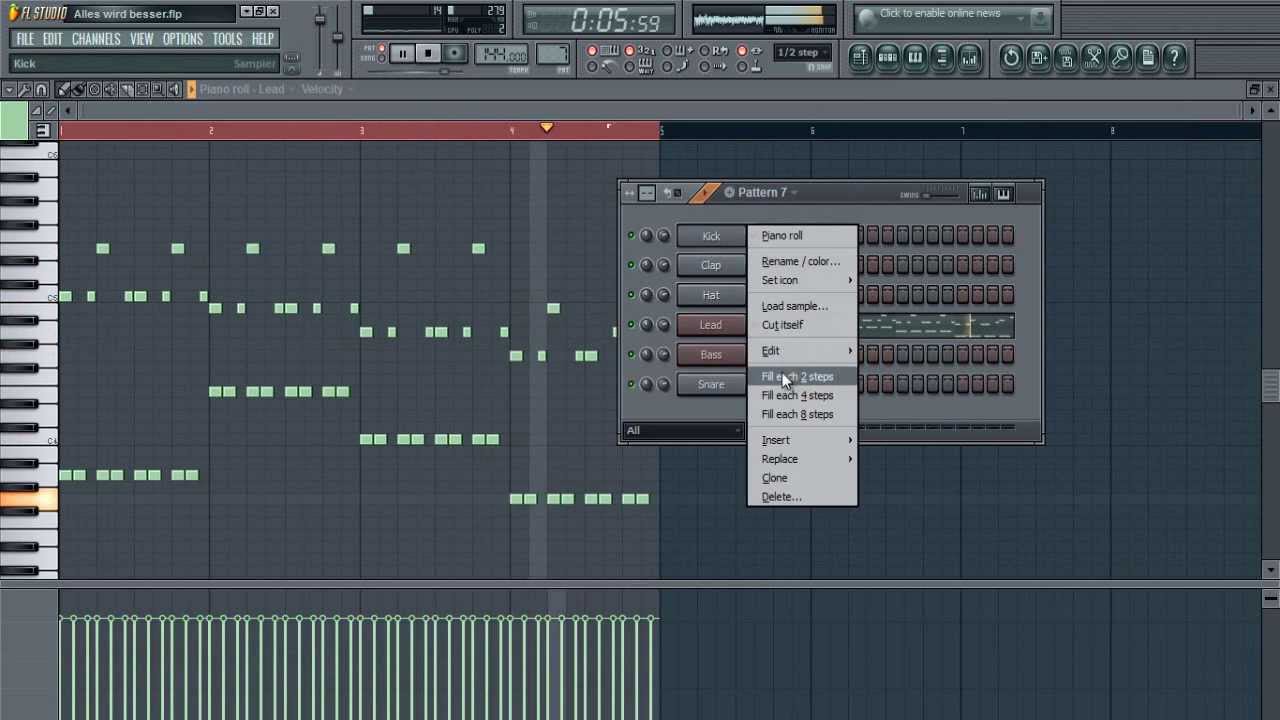Viewport: 1280px width, 720px height.
Task: Click the orange playhead marker on timeline
Action: tap(546, 127)
